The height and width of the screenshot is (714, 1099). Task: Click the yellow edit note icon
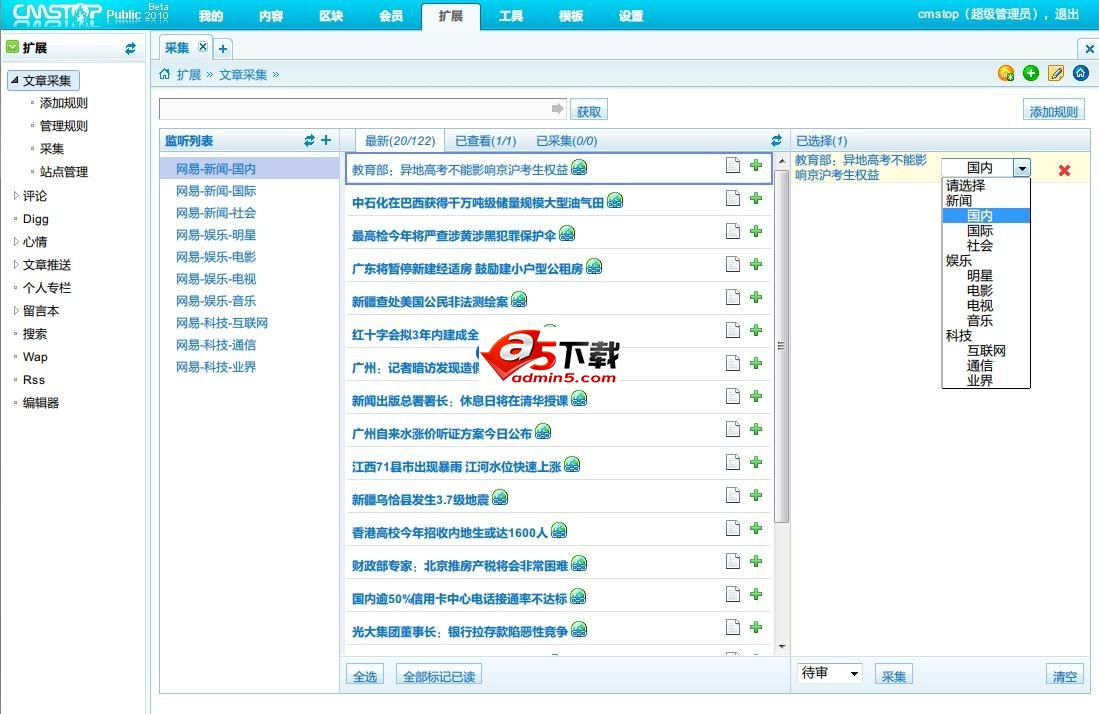tap(1056, 73)
